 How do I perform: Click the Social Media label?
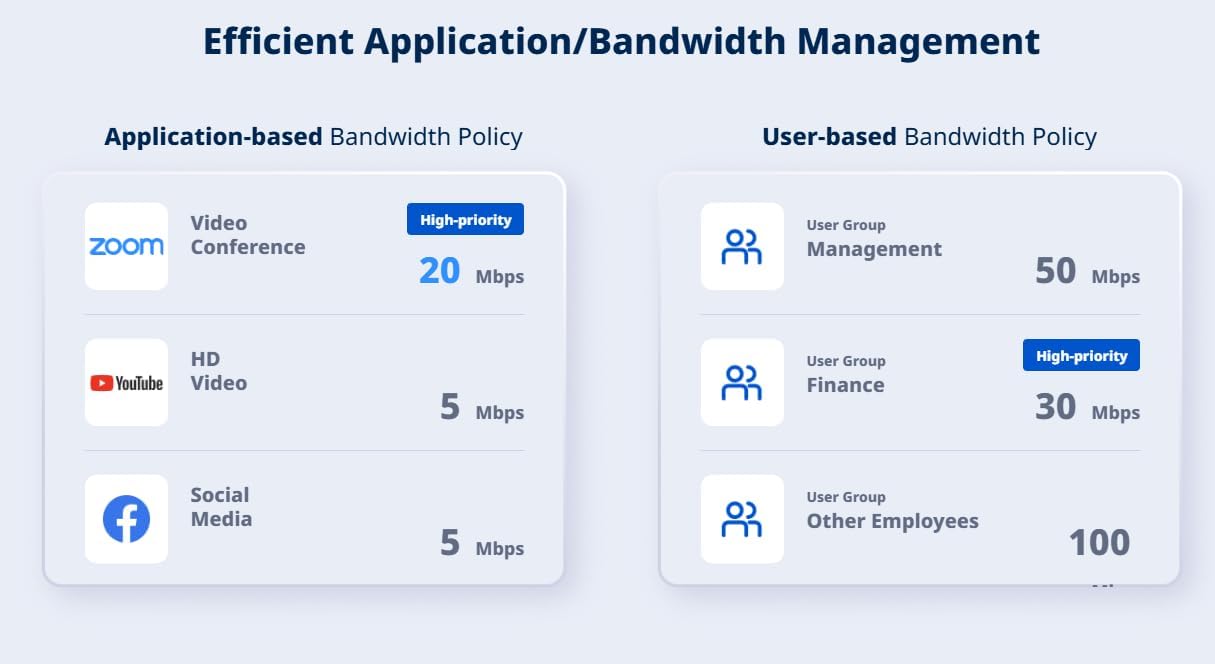click(x=221, y=507)
